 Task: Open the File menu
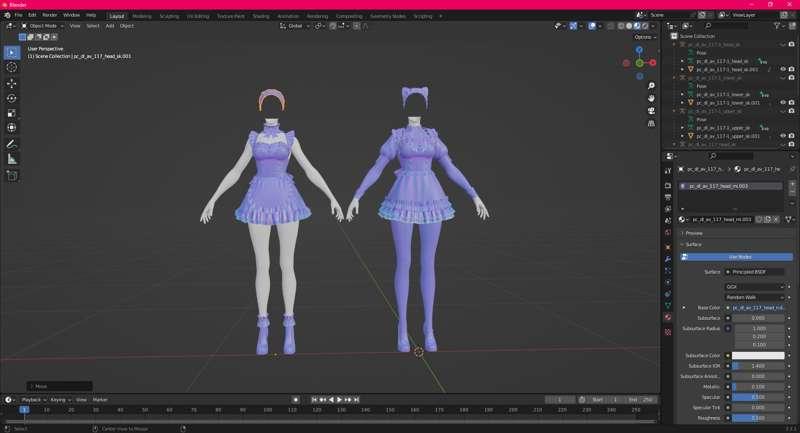(x=18, y=15)
